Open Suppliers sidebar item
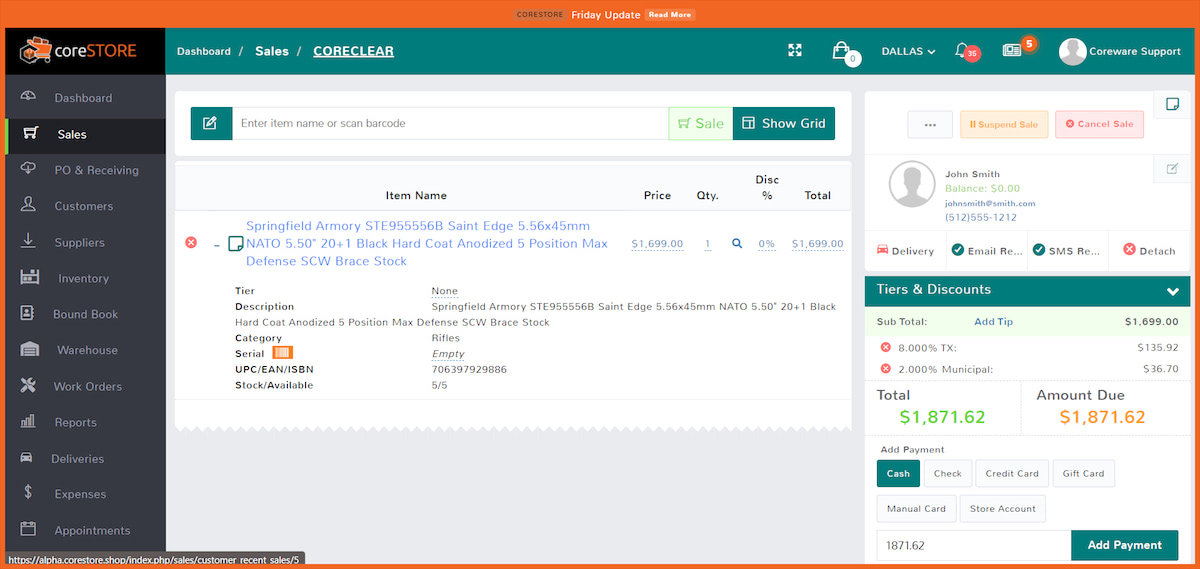This screenshot has height=569, width=1200. 79,242
